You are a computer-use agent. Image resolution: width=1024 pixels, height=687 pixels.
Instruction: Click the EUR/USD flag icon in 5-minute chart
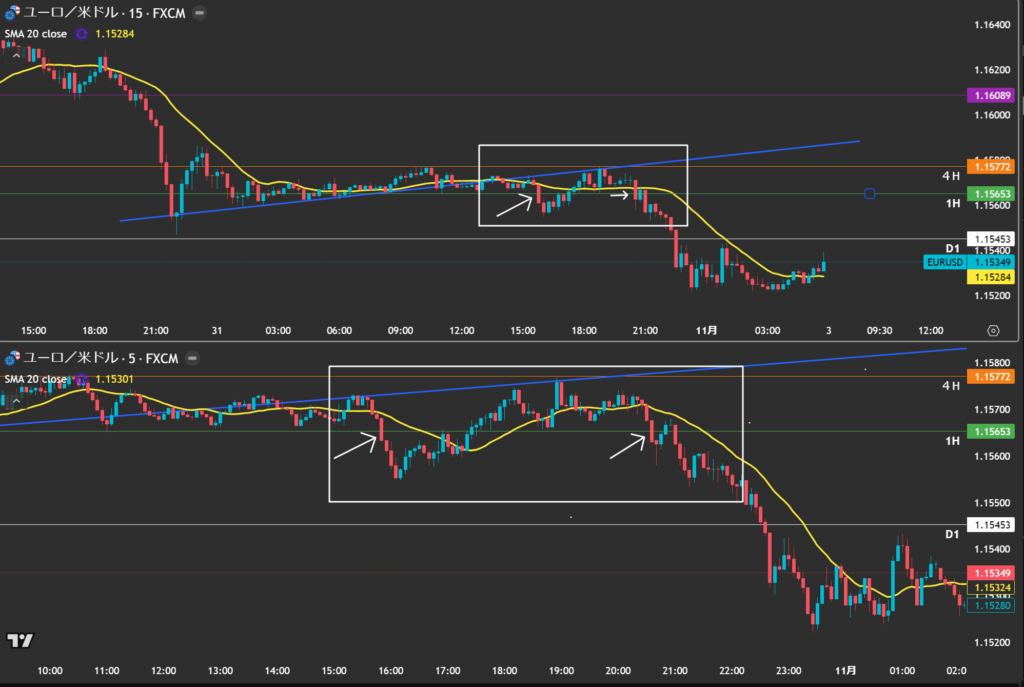click(x=12, y=358)
